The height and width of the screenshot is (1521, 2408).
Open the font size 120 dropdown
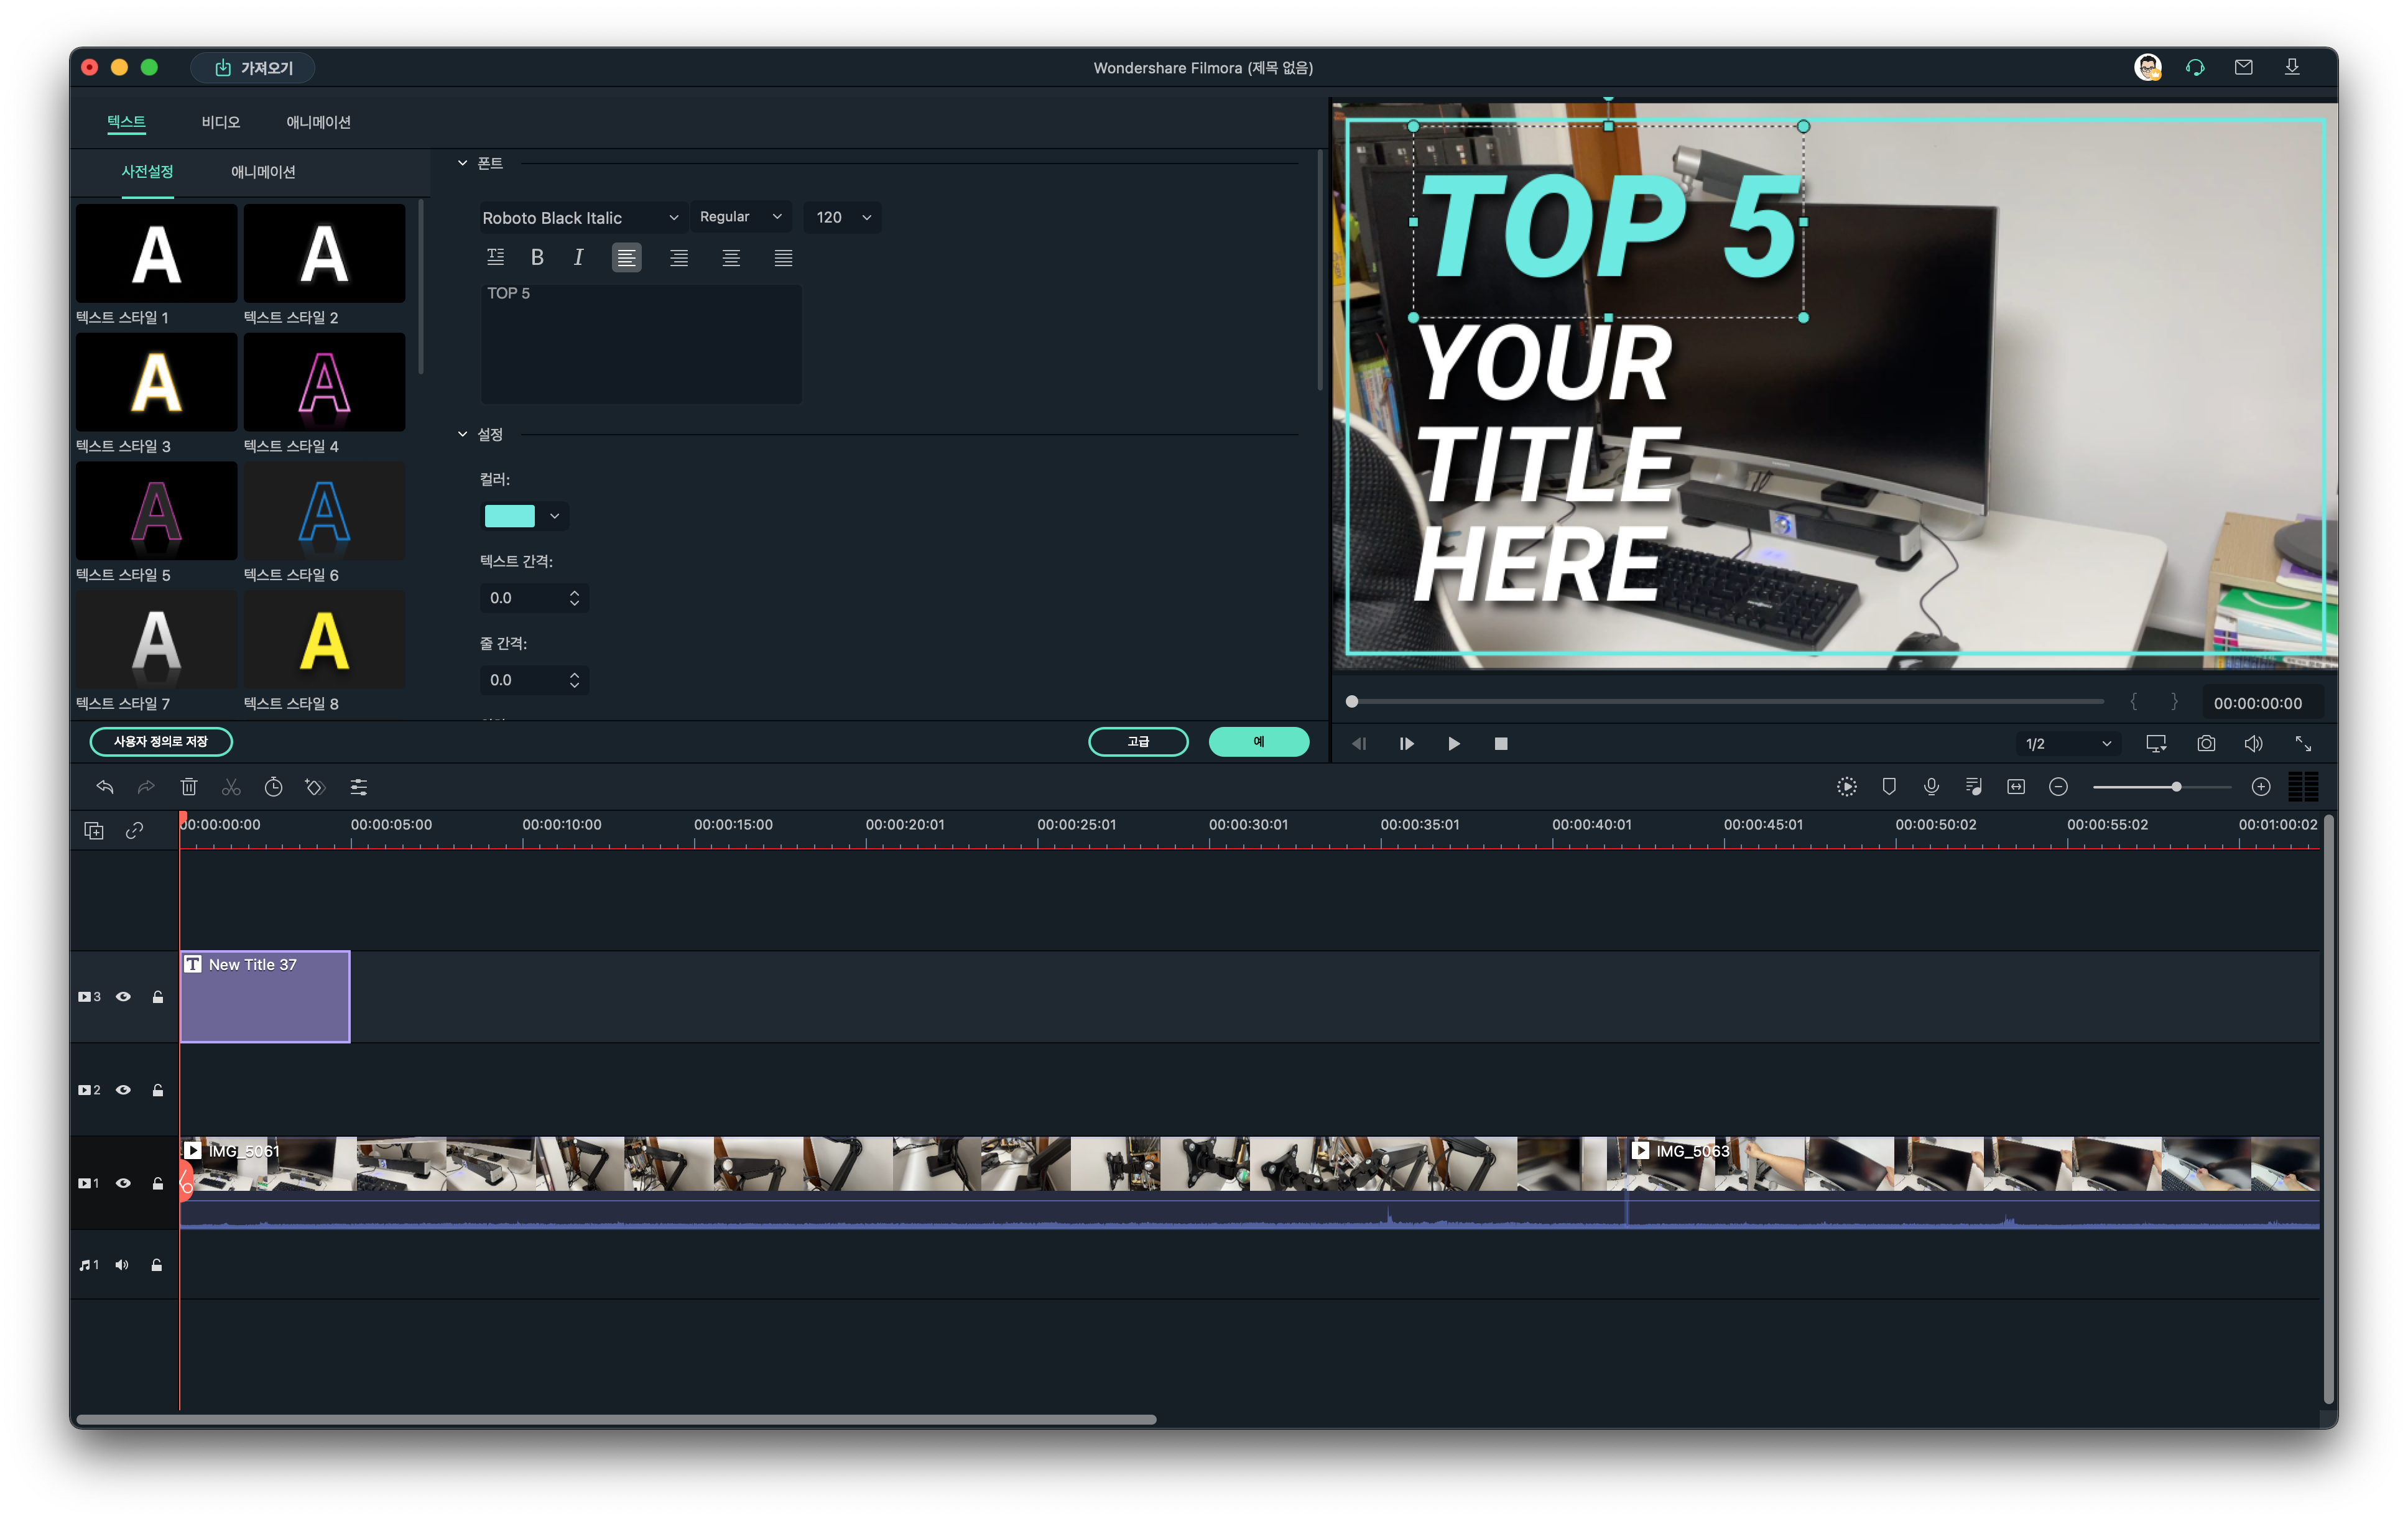click(842, 217)
